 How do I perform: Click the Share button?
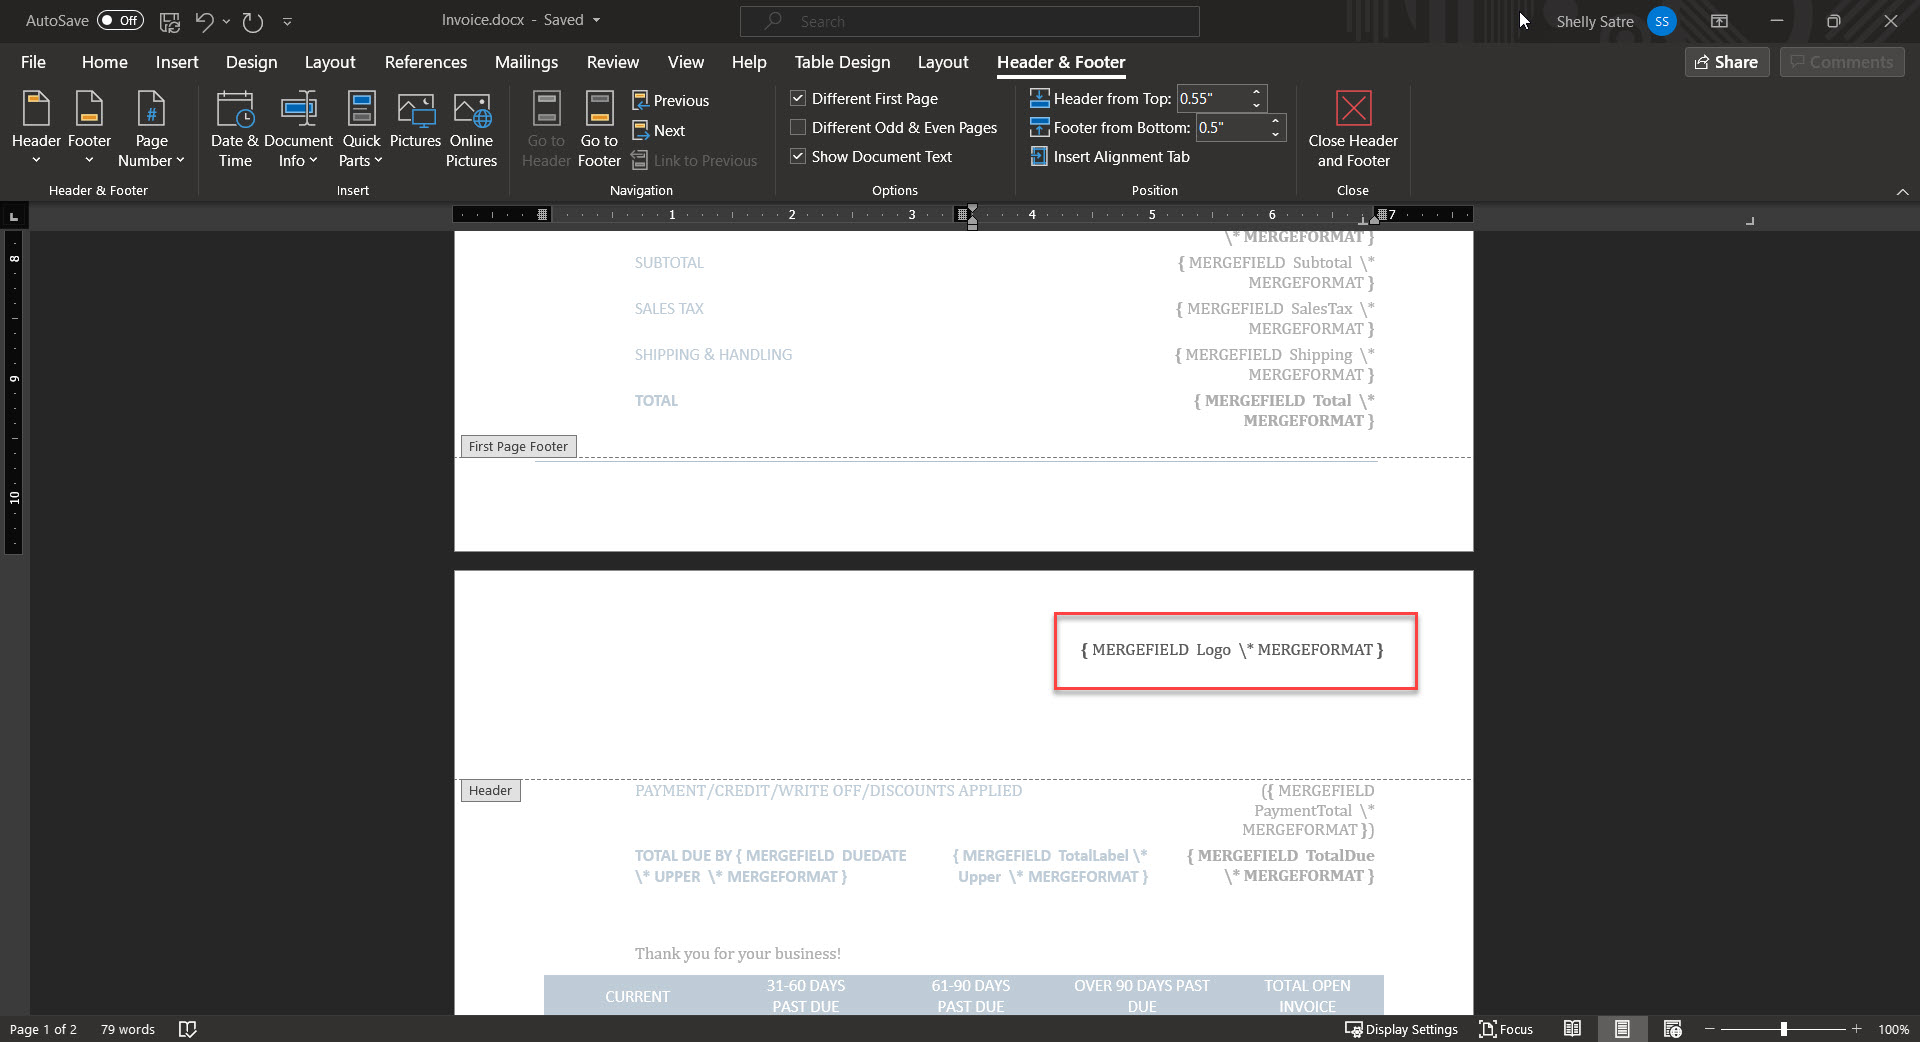(x=1727, y=62)
